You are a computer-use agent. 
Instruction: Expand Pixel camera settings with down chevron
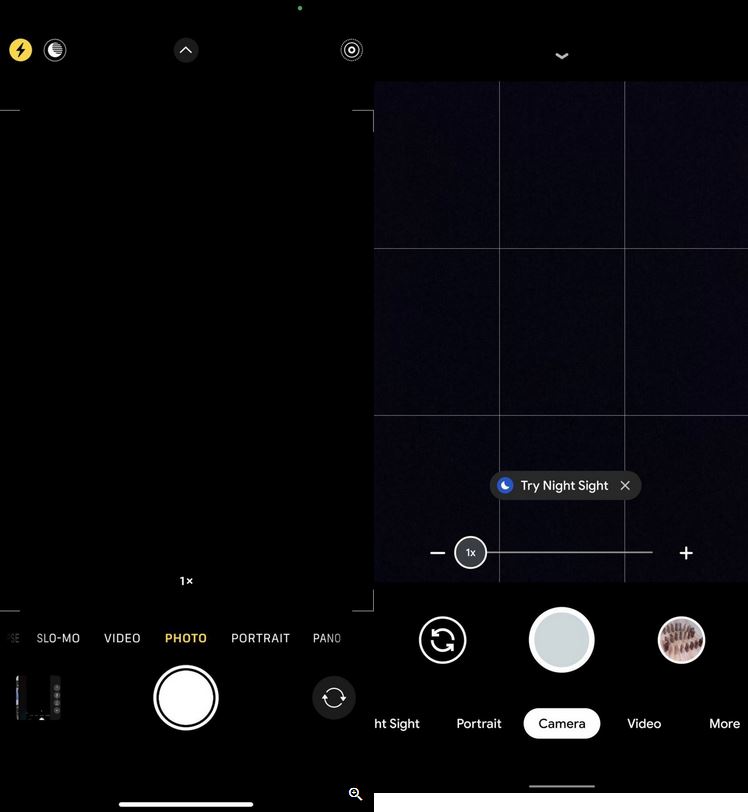[561, 56]
